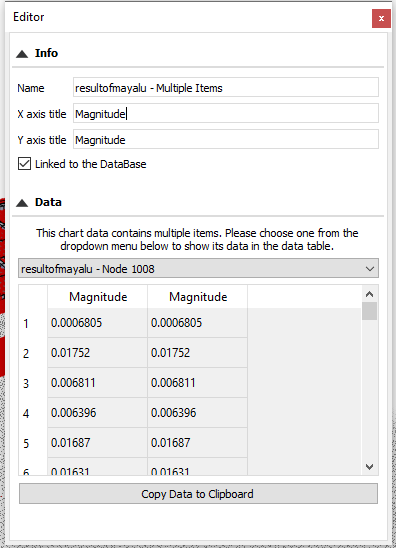Click the table scrollbar thumb
Image resolution: width=396 pixels, height=548 pixels.
(x=369, y=311)
